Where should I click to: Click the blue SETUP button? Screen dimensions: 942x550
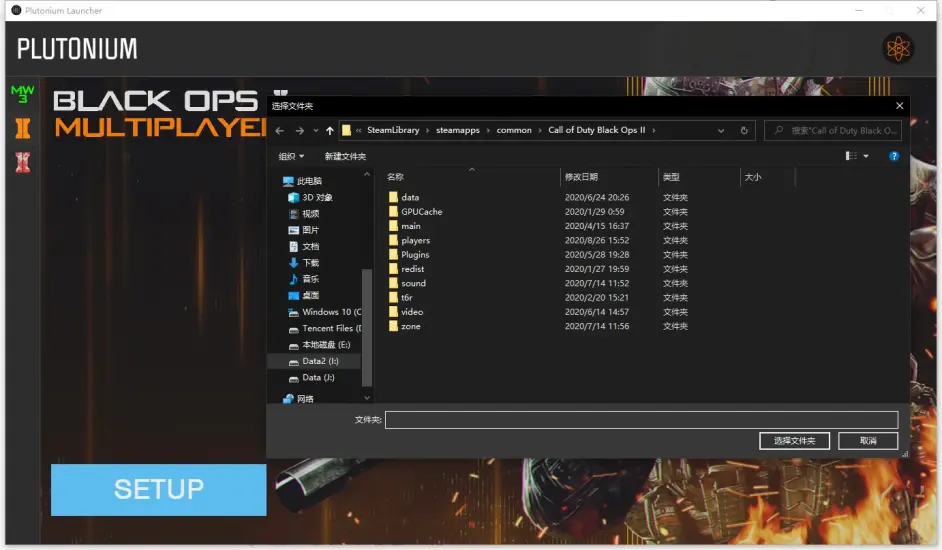pyautogui.click(x=159, y=489)
